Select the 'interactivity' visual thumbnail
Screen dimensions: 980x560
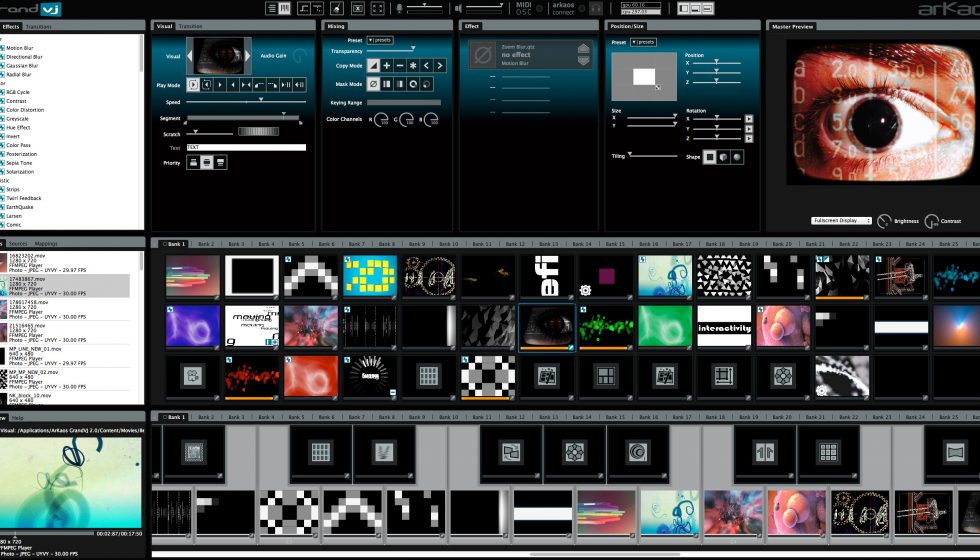(724, 326)
